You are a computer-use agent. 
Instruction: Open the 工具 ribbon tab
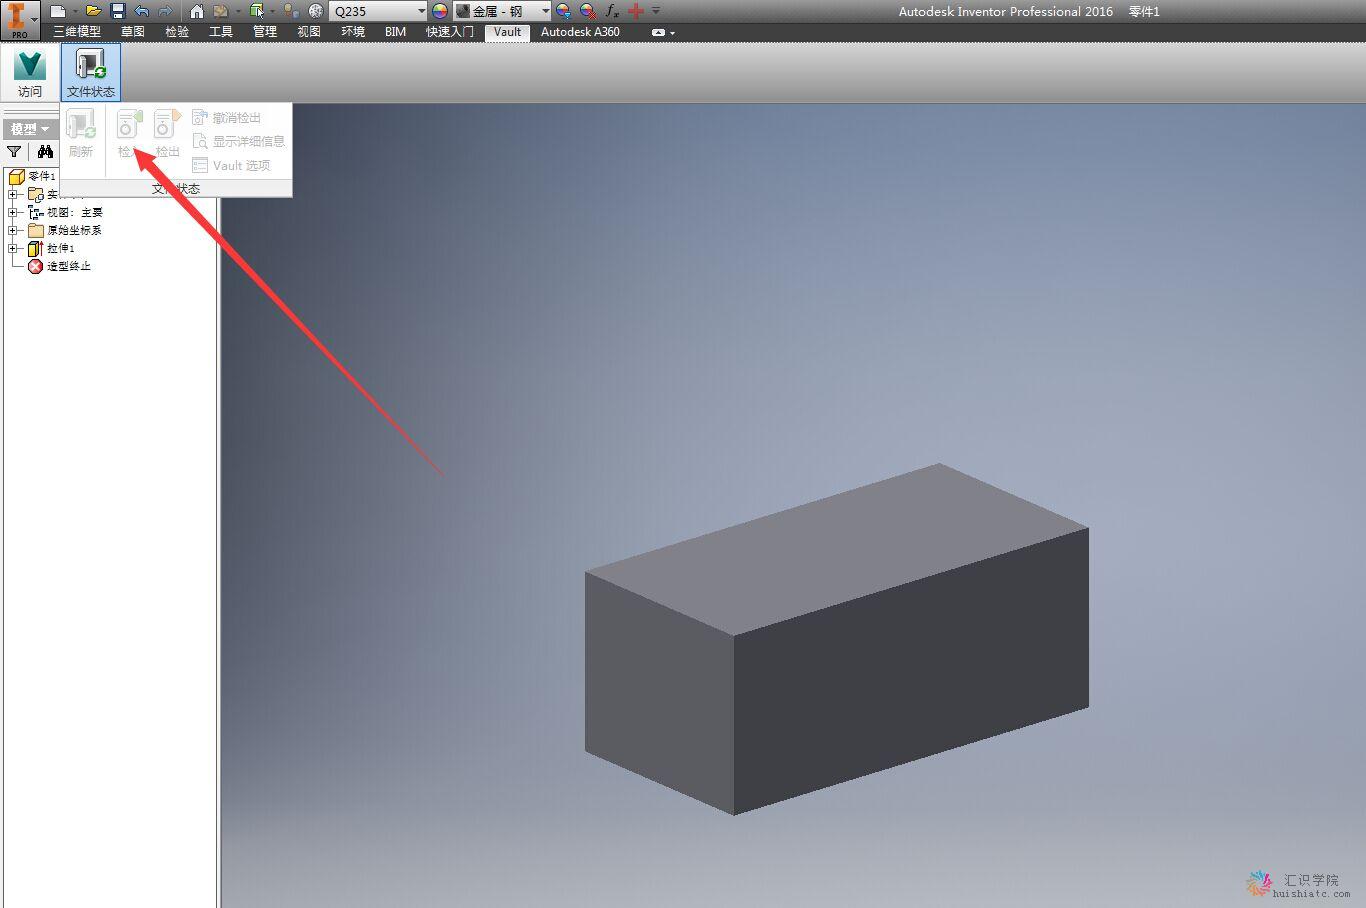coord(221,32)
